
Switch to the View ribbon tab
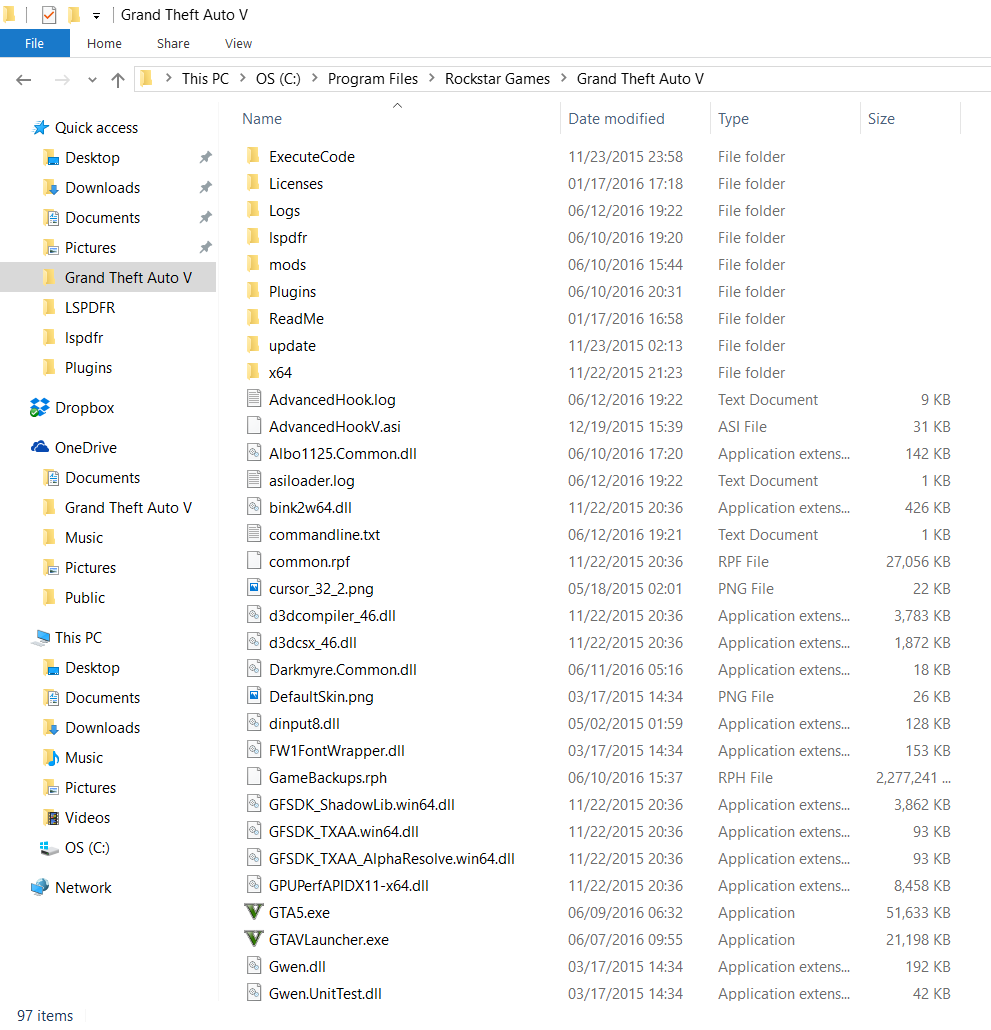point(238,43)
